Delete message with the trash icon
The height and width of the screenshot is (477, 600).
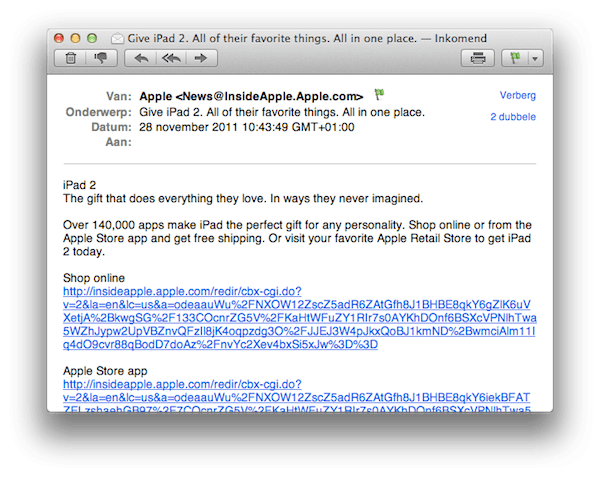[71, 58]
